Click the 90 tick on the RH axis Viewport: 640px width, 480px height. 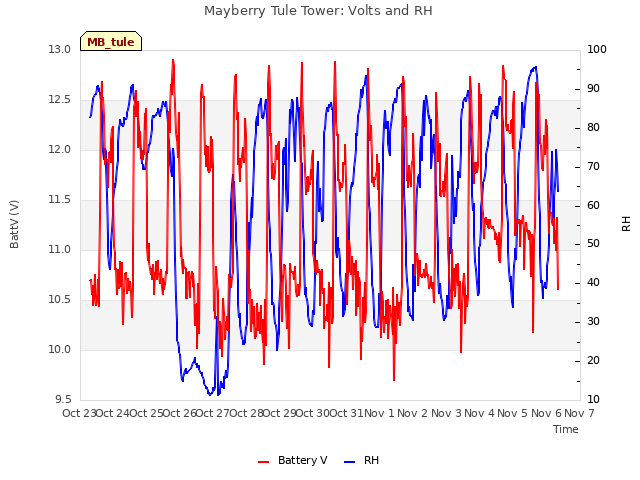pos(593,89)
